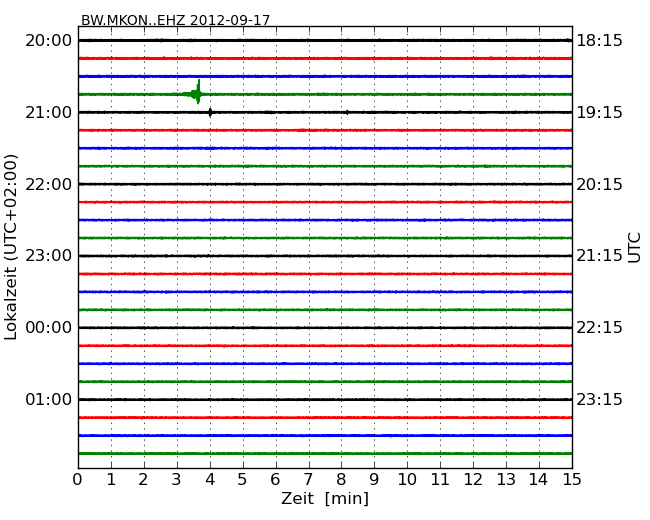The image size is (650, 520).
Task: Click the x-axis tick label 13
Action: (506, 479)
